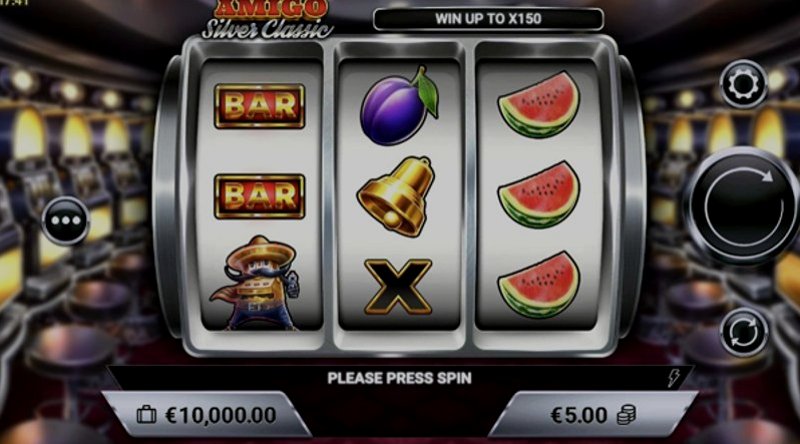This screenshot has height=444, width=800.
Task: Click the bottom watermelon symbol
Action: click(x=539, y=285)
